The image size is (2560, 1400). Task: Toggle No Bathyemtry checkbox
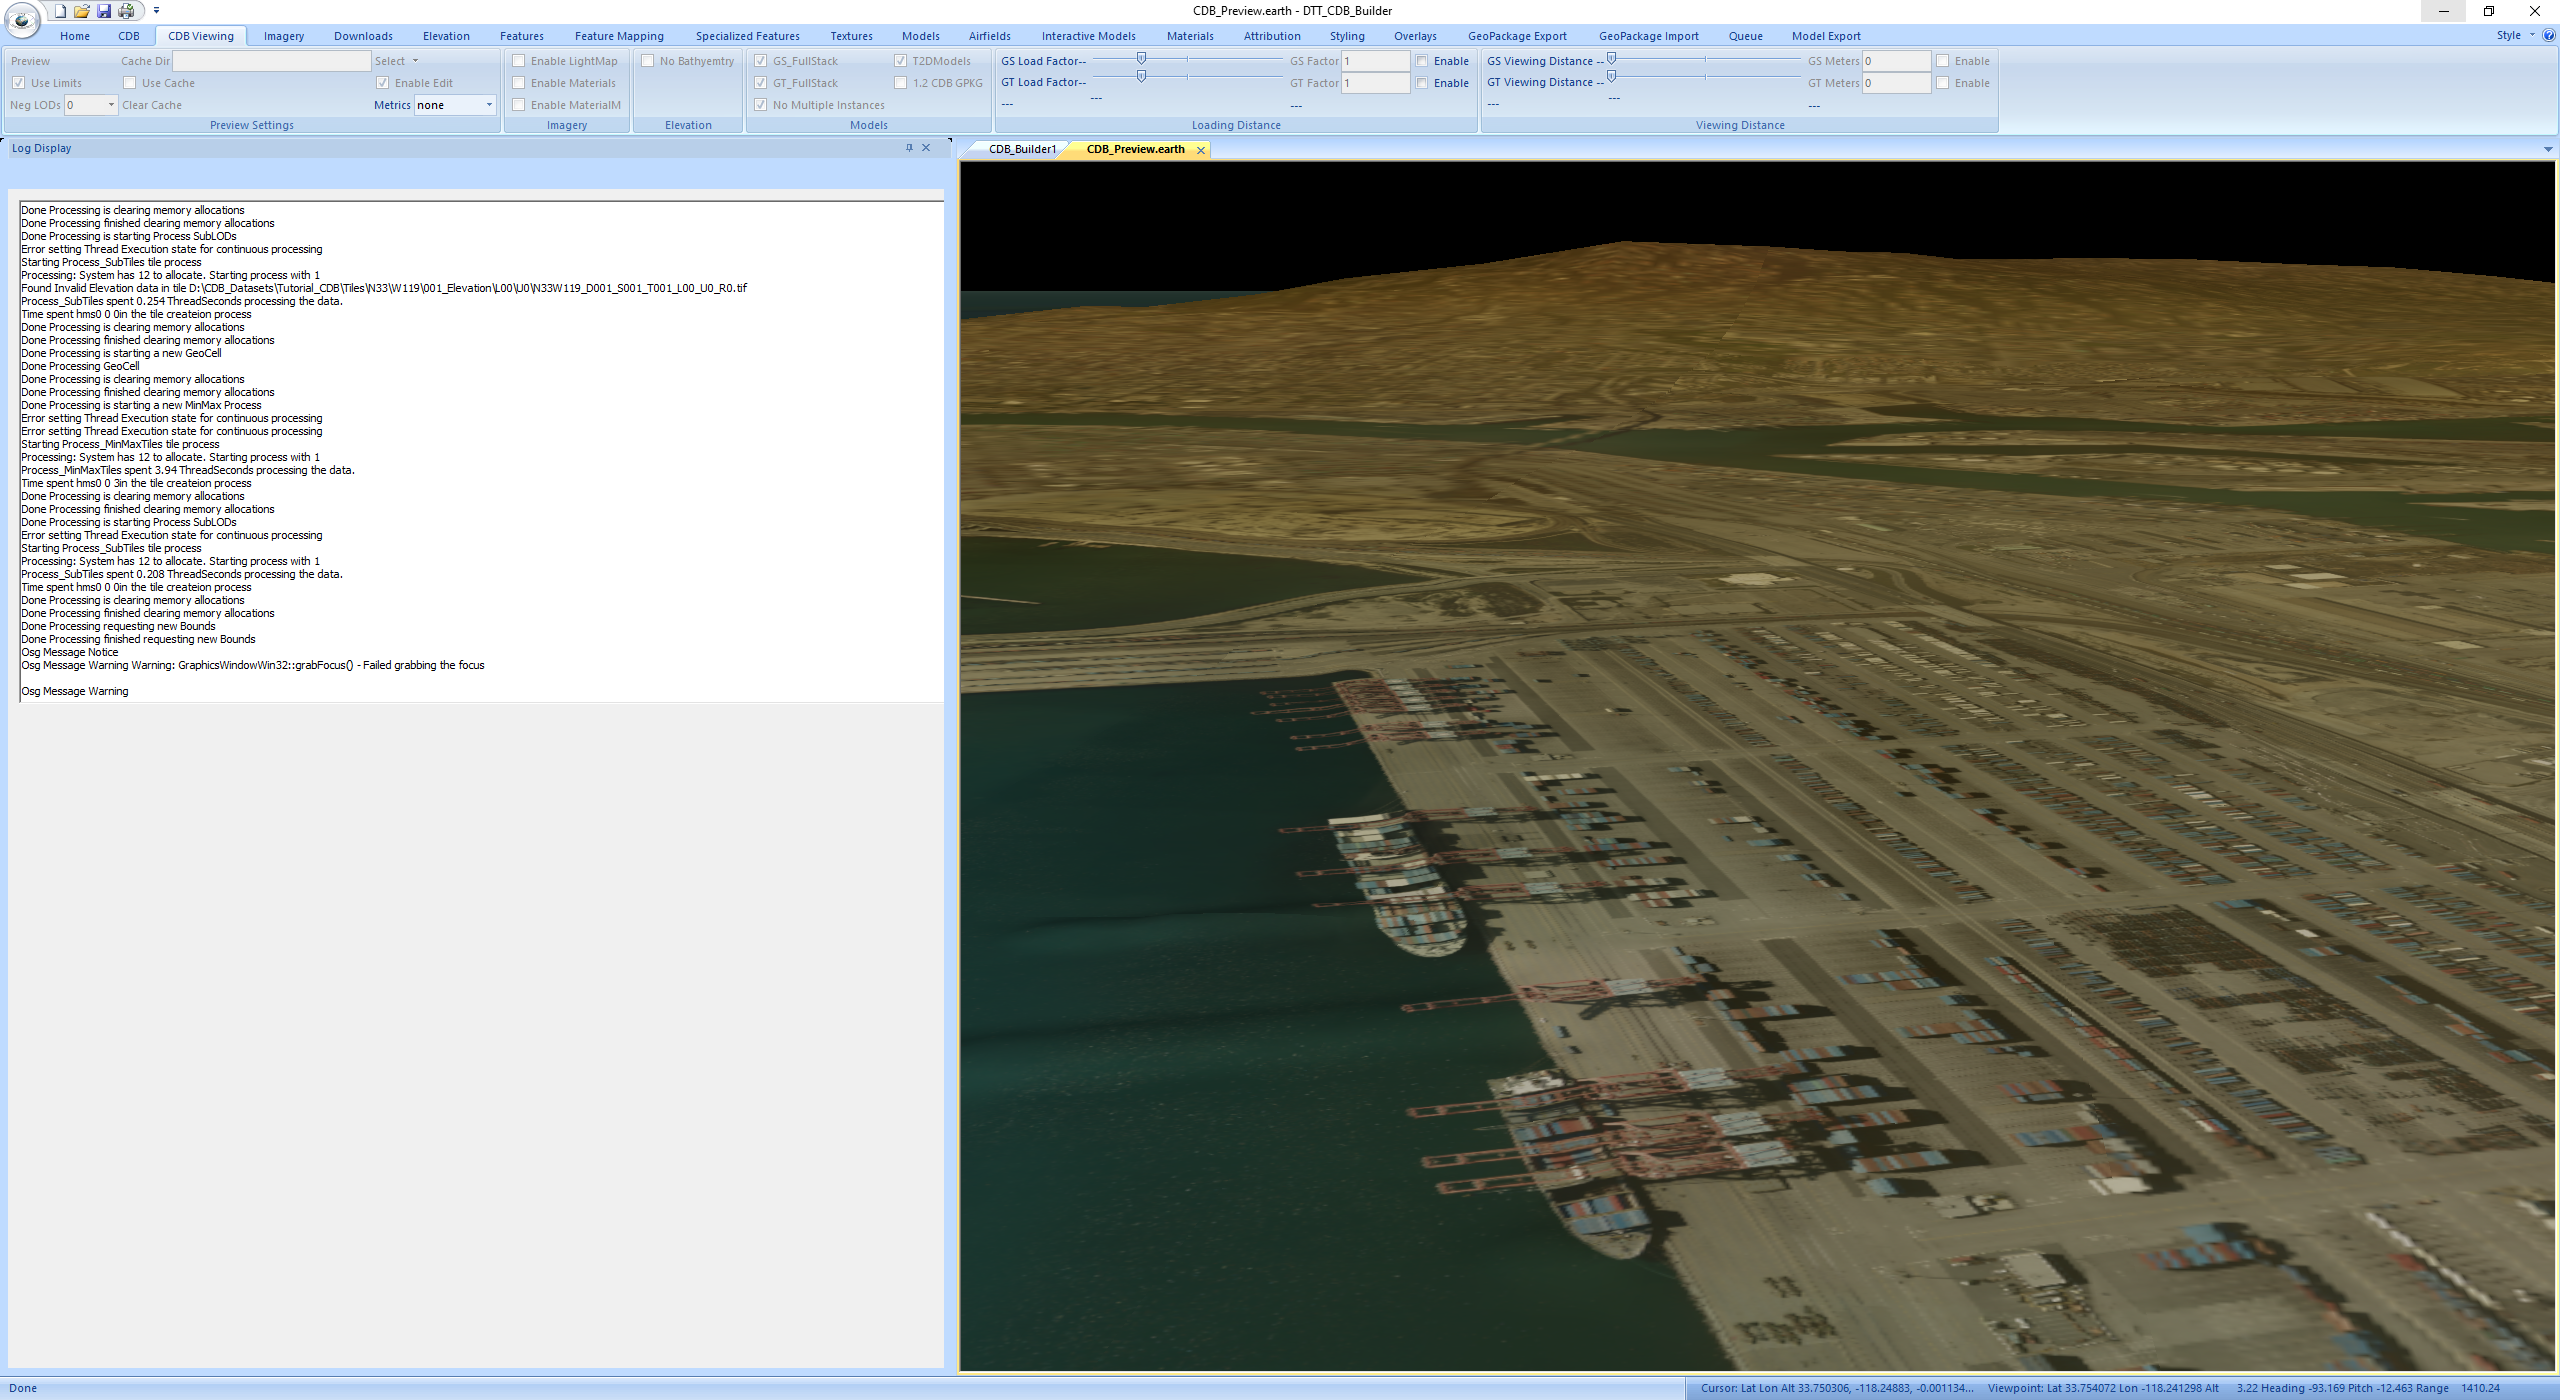(647, 61)
